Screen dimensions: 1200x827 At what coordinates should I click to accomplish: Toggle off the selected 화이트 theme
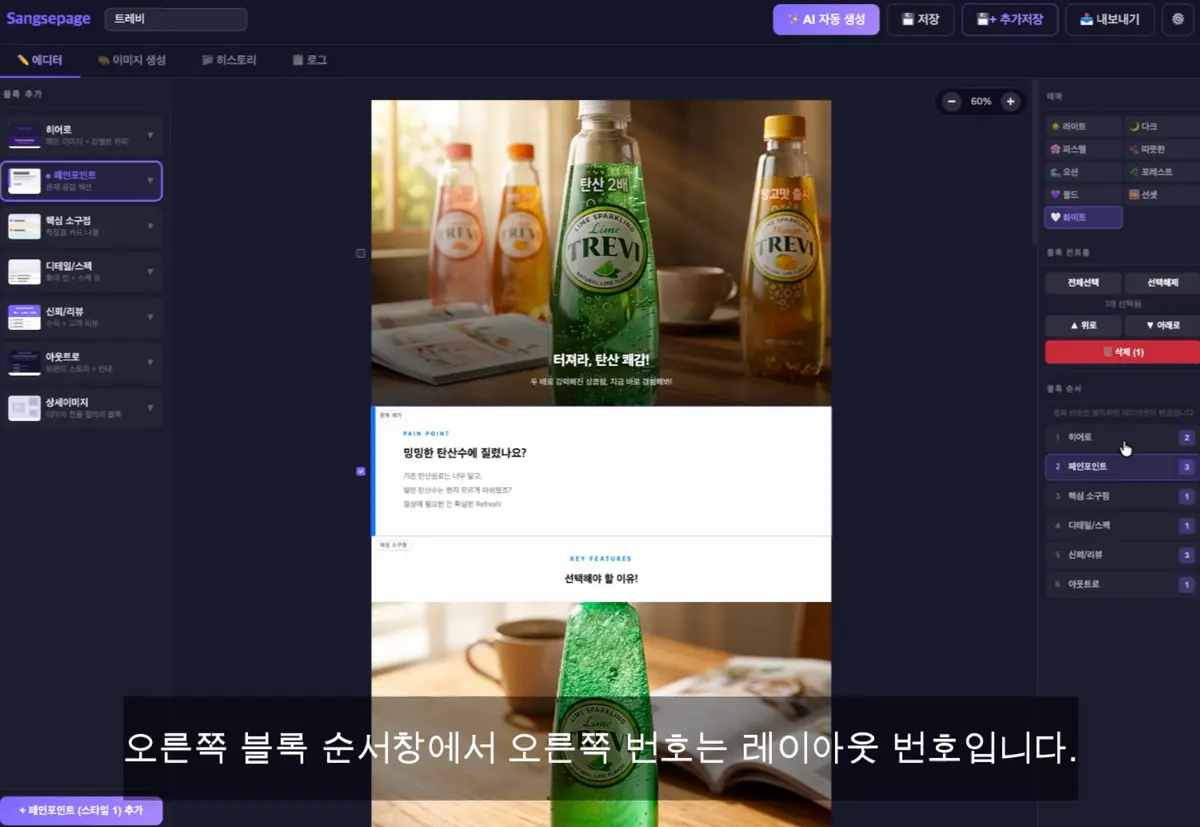(x=1083, y=217)
